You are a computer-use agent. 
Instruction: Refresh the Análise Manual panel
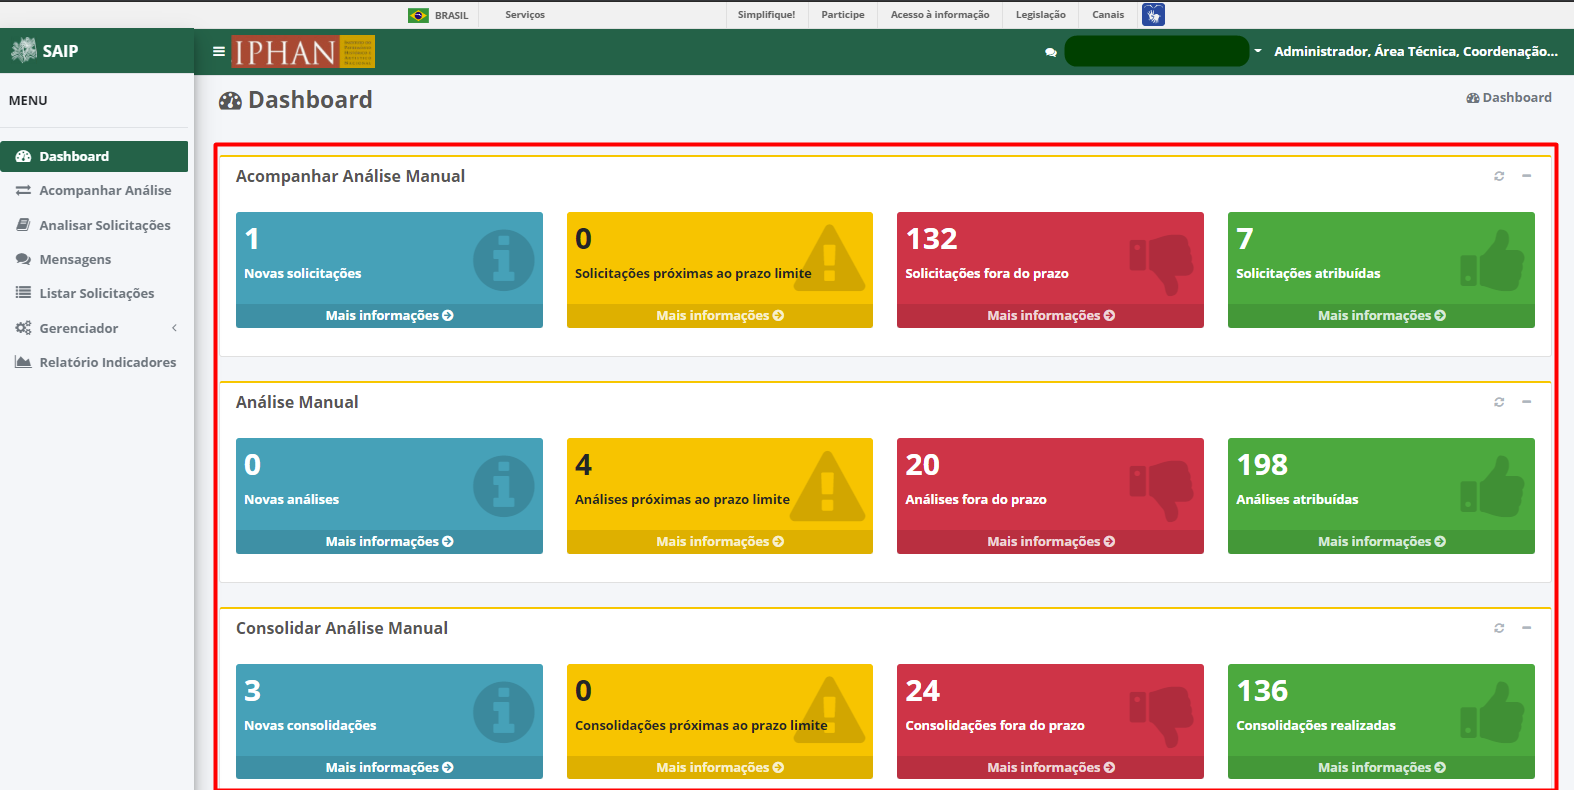(x=1499, y=402)
